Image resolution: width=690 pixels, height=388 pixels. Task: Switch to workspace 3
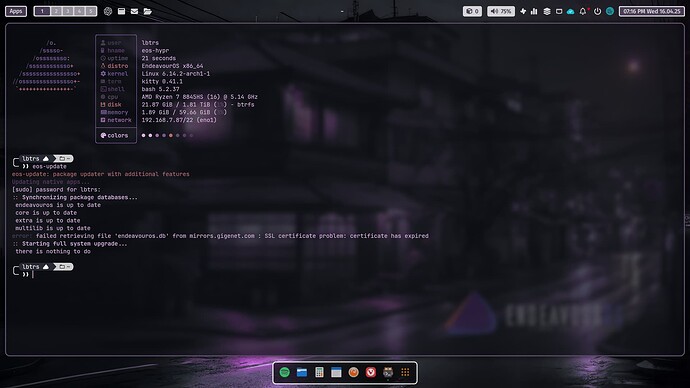pyautogui.click(x=67, y=11)
